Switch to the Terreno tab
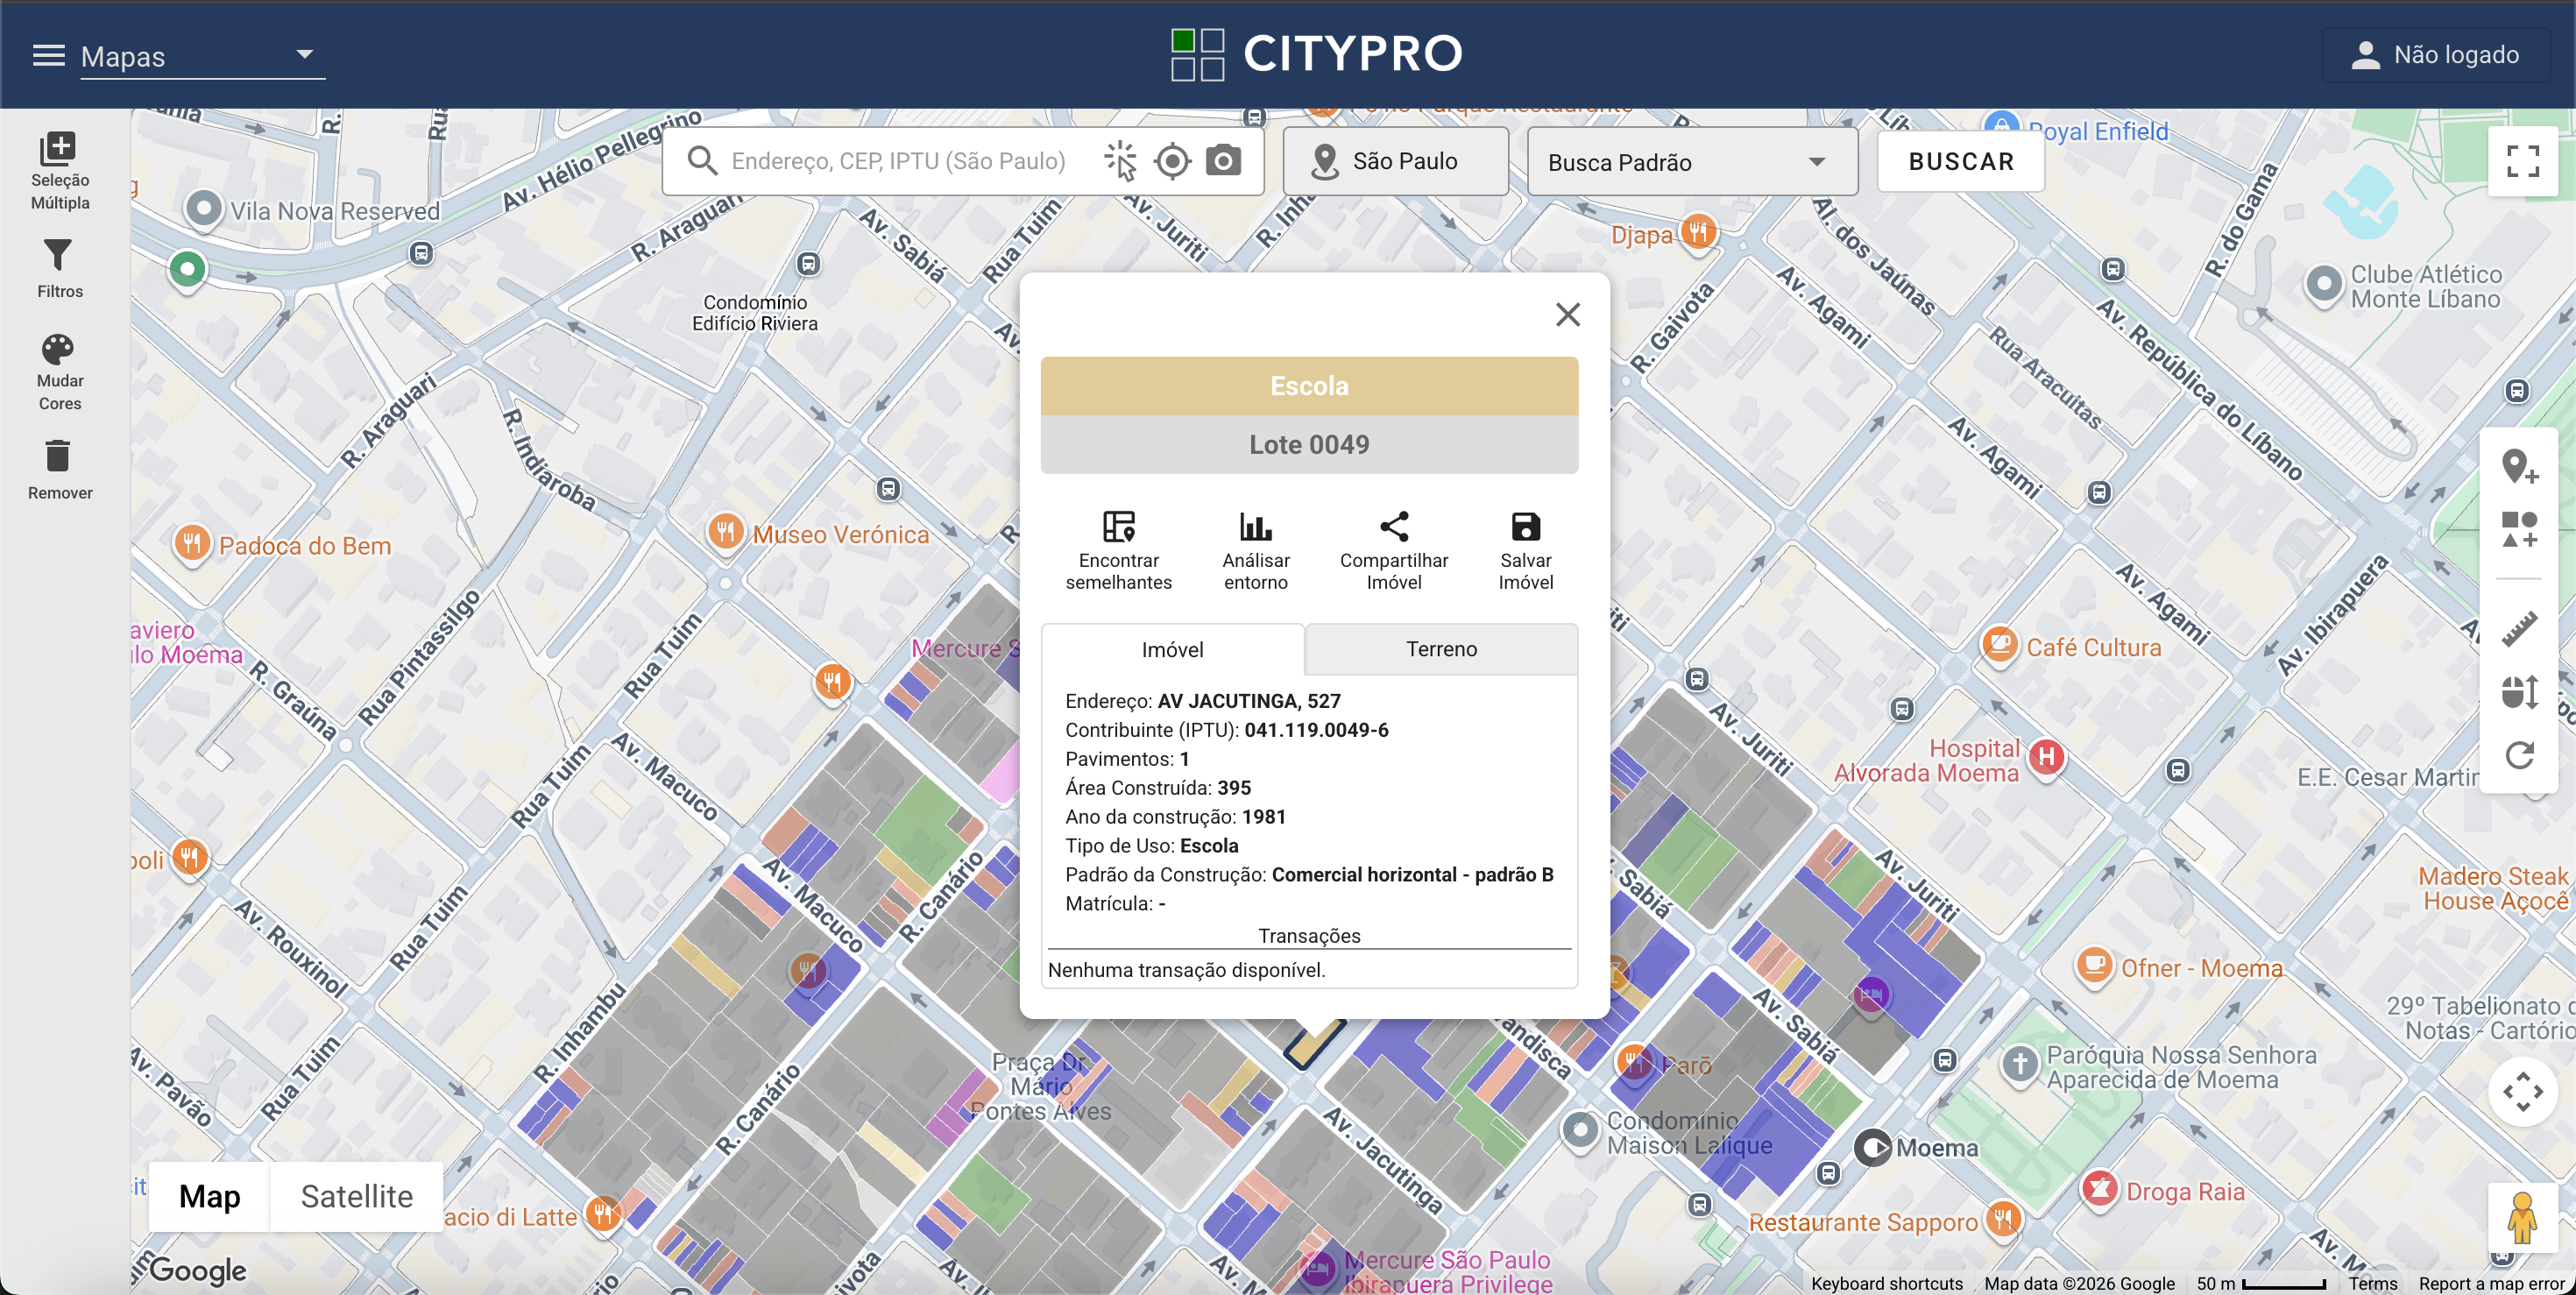 coord(1441,649)
